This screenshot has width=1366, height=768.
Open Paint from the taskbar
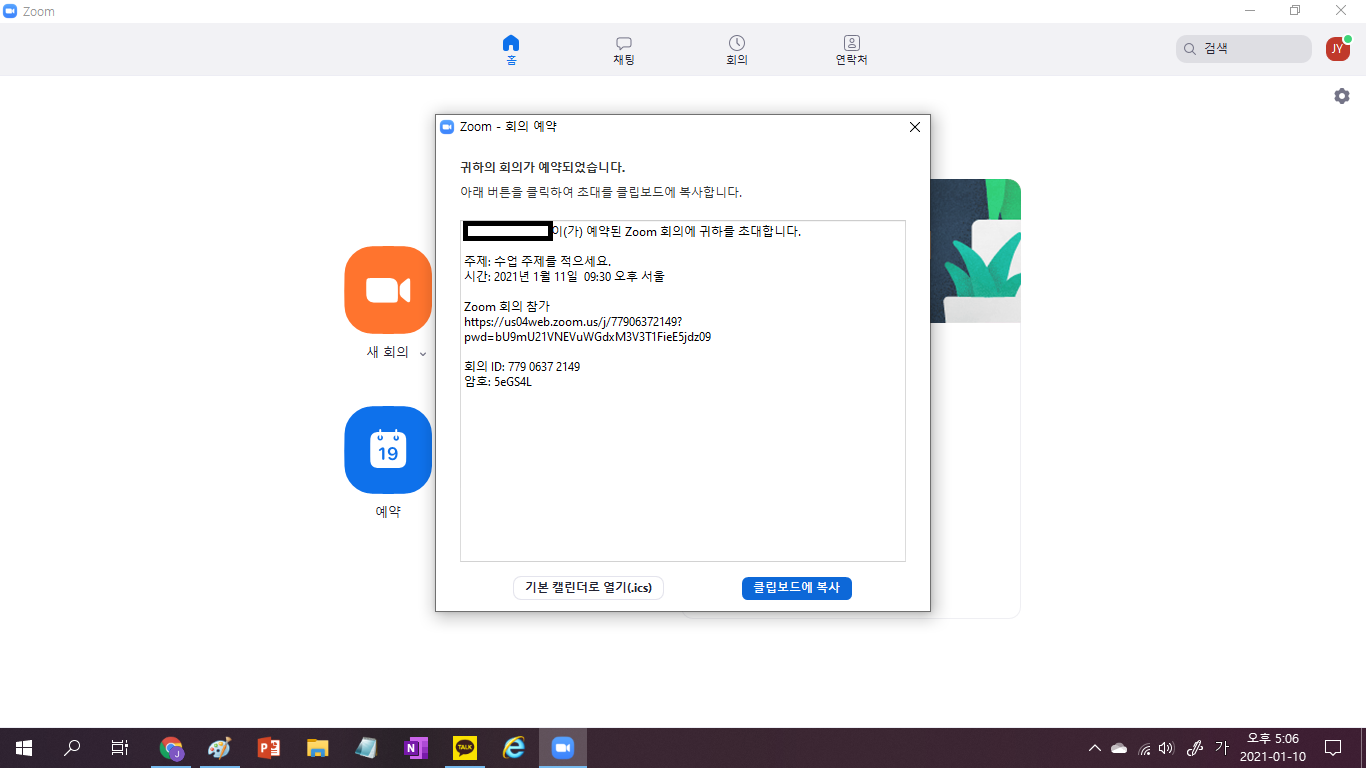pos(219,747)
